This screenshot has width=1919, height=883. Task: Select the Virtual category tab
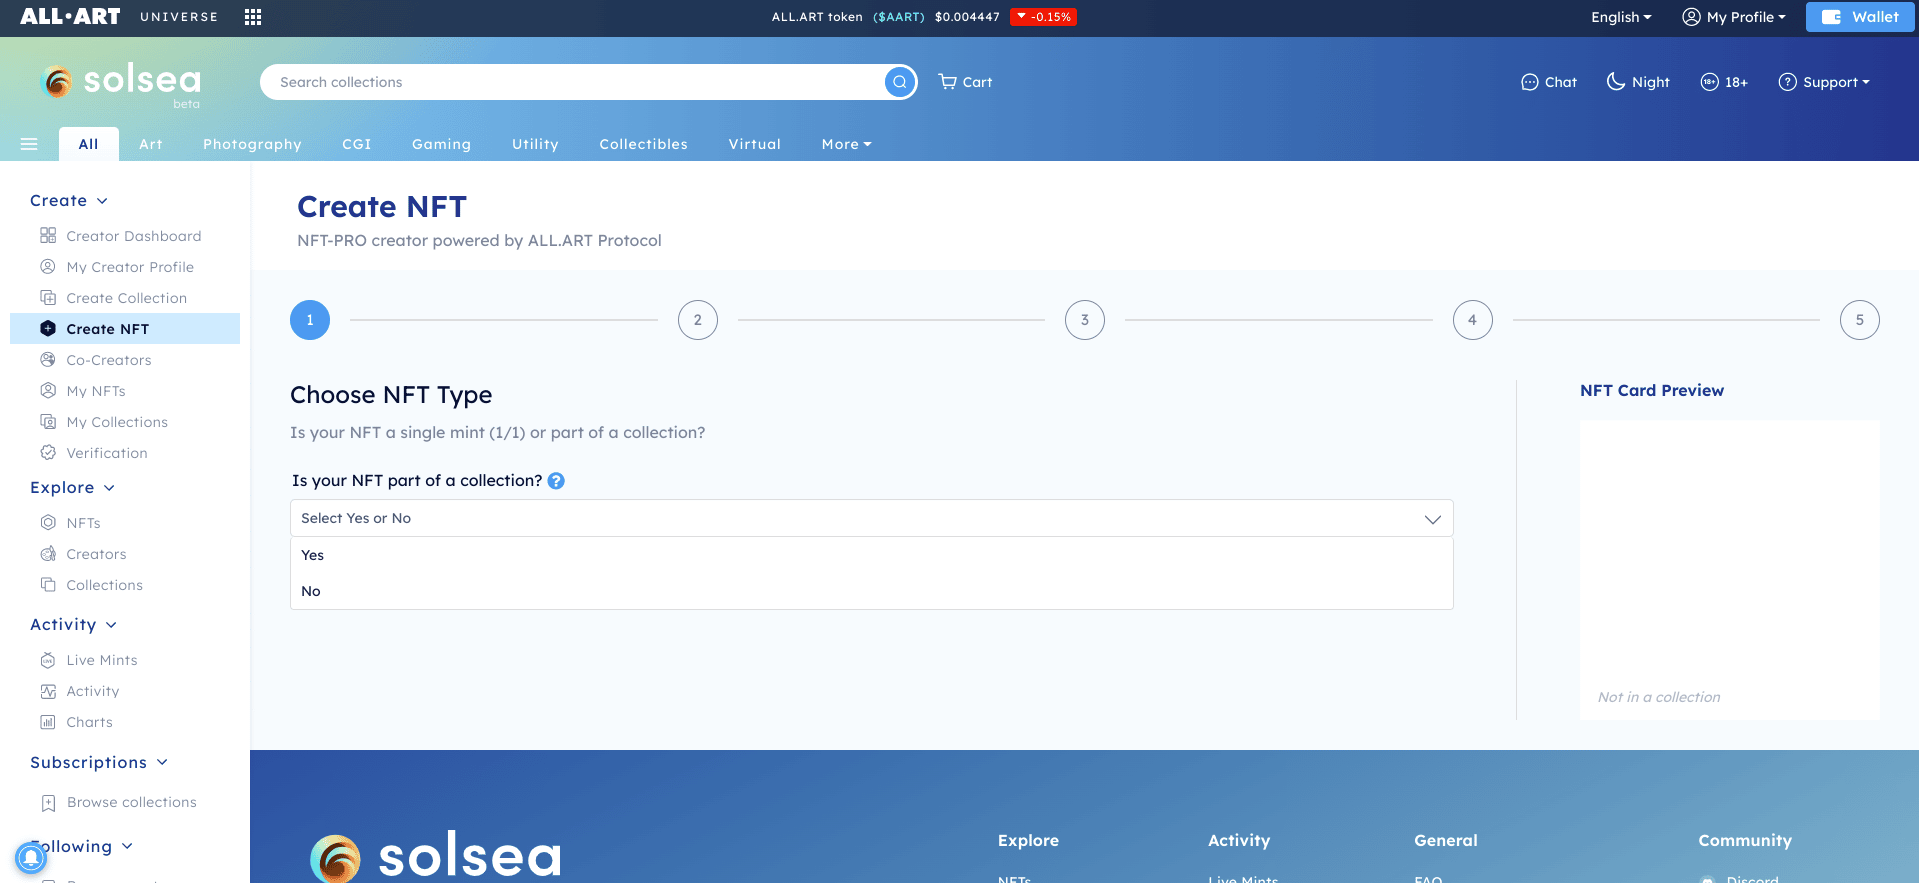(x=755, y=144)
